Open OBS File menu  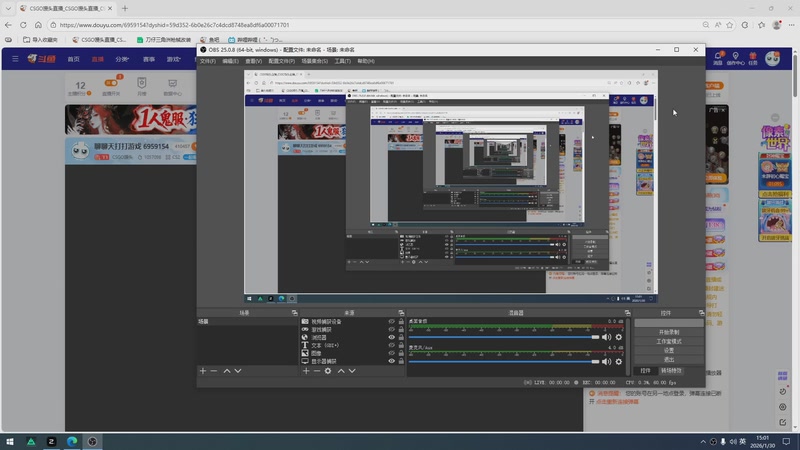click(208, 61)
